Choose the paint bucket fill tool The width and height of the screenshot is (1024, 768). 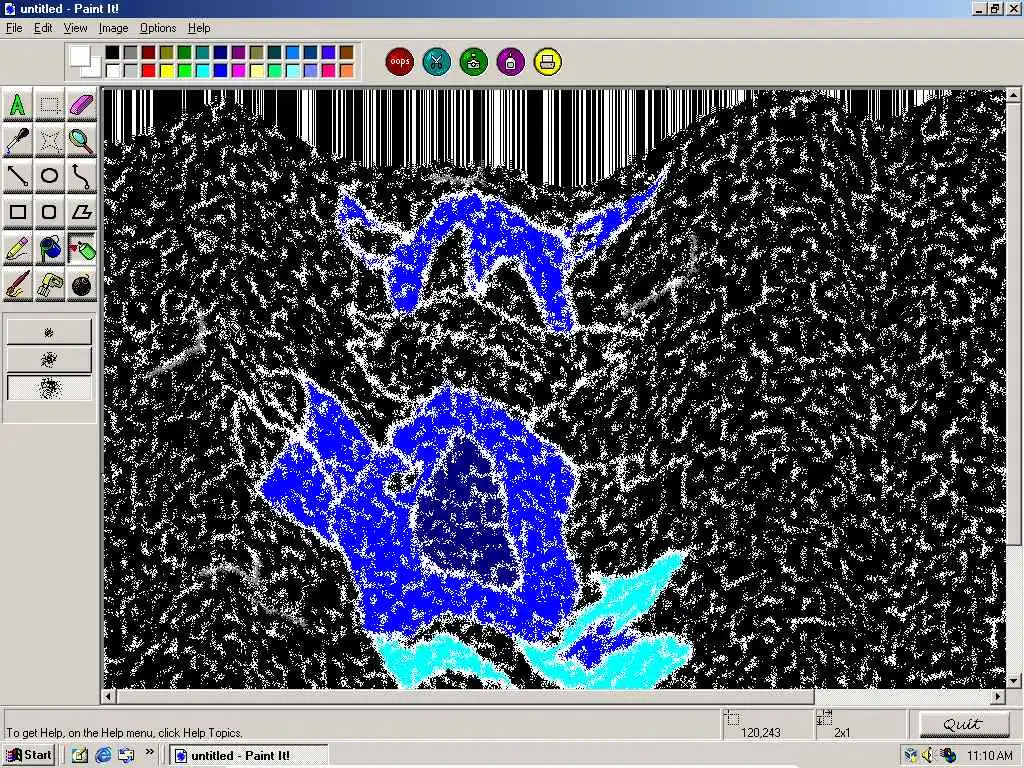click(x=50, y=249)
